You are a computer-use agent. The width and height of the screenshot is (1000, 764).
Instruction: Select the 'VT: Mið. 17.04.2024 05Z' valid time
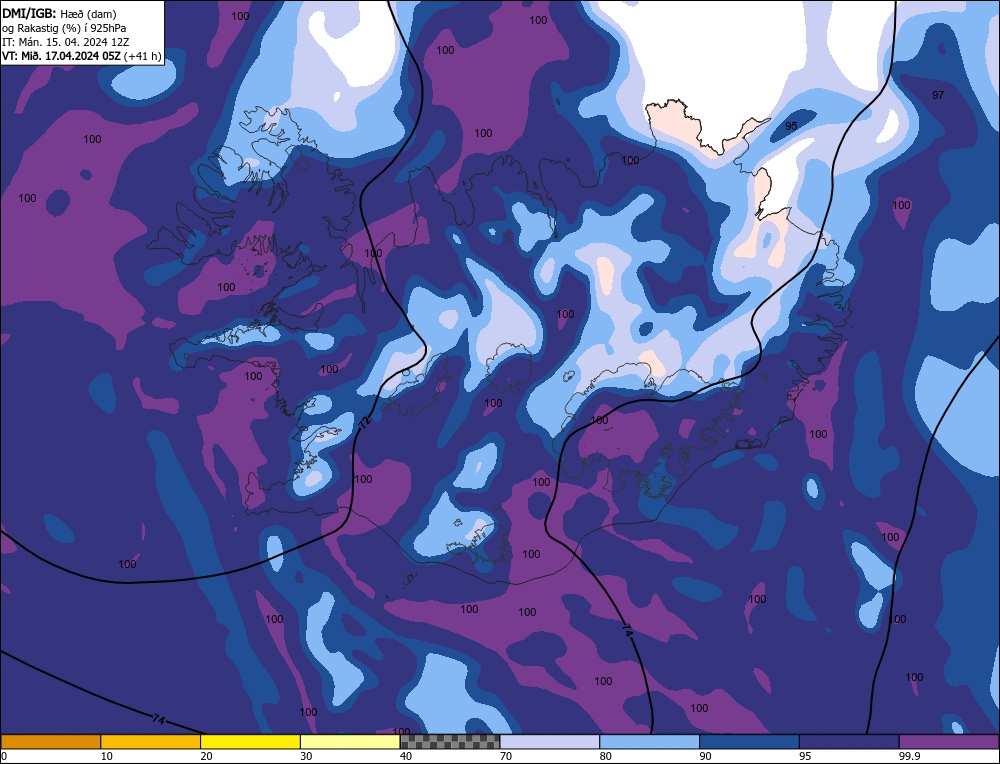61,55
